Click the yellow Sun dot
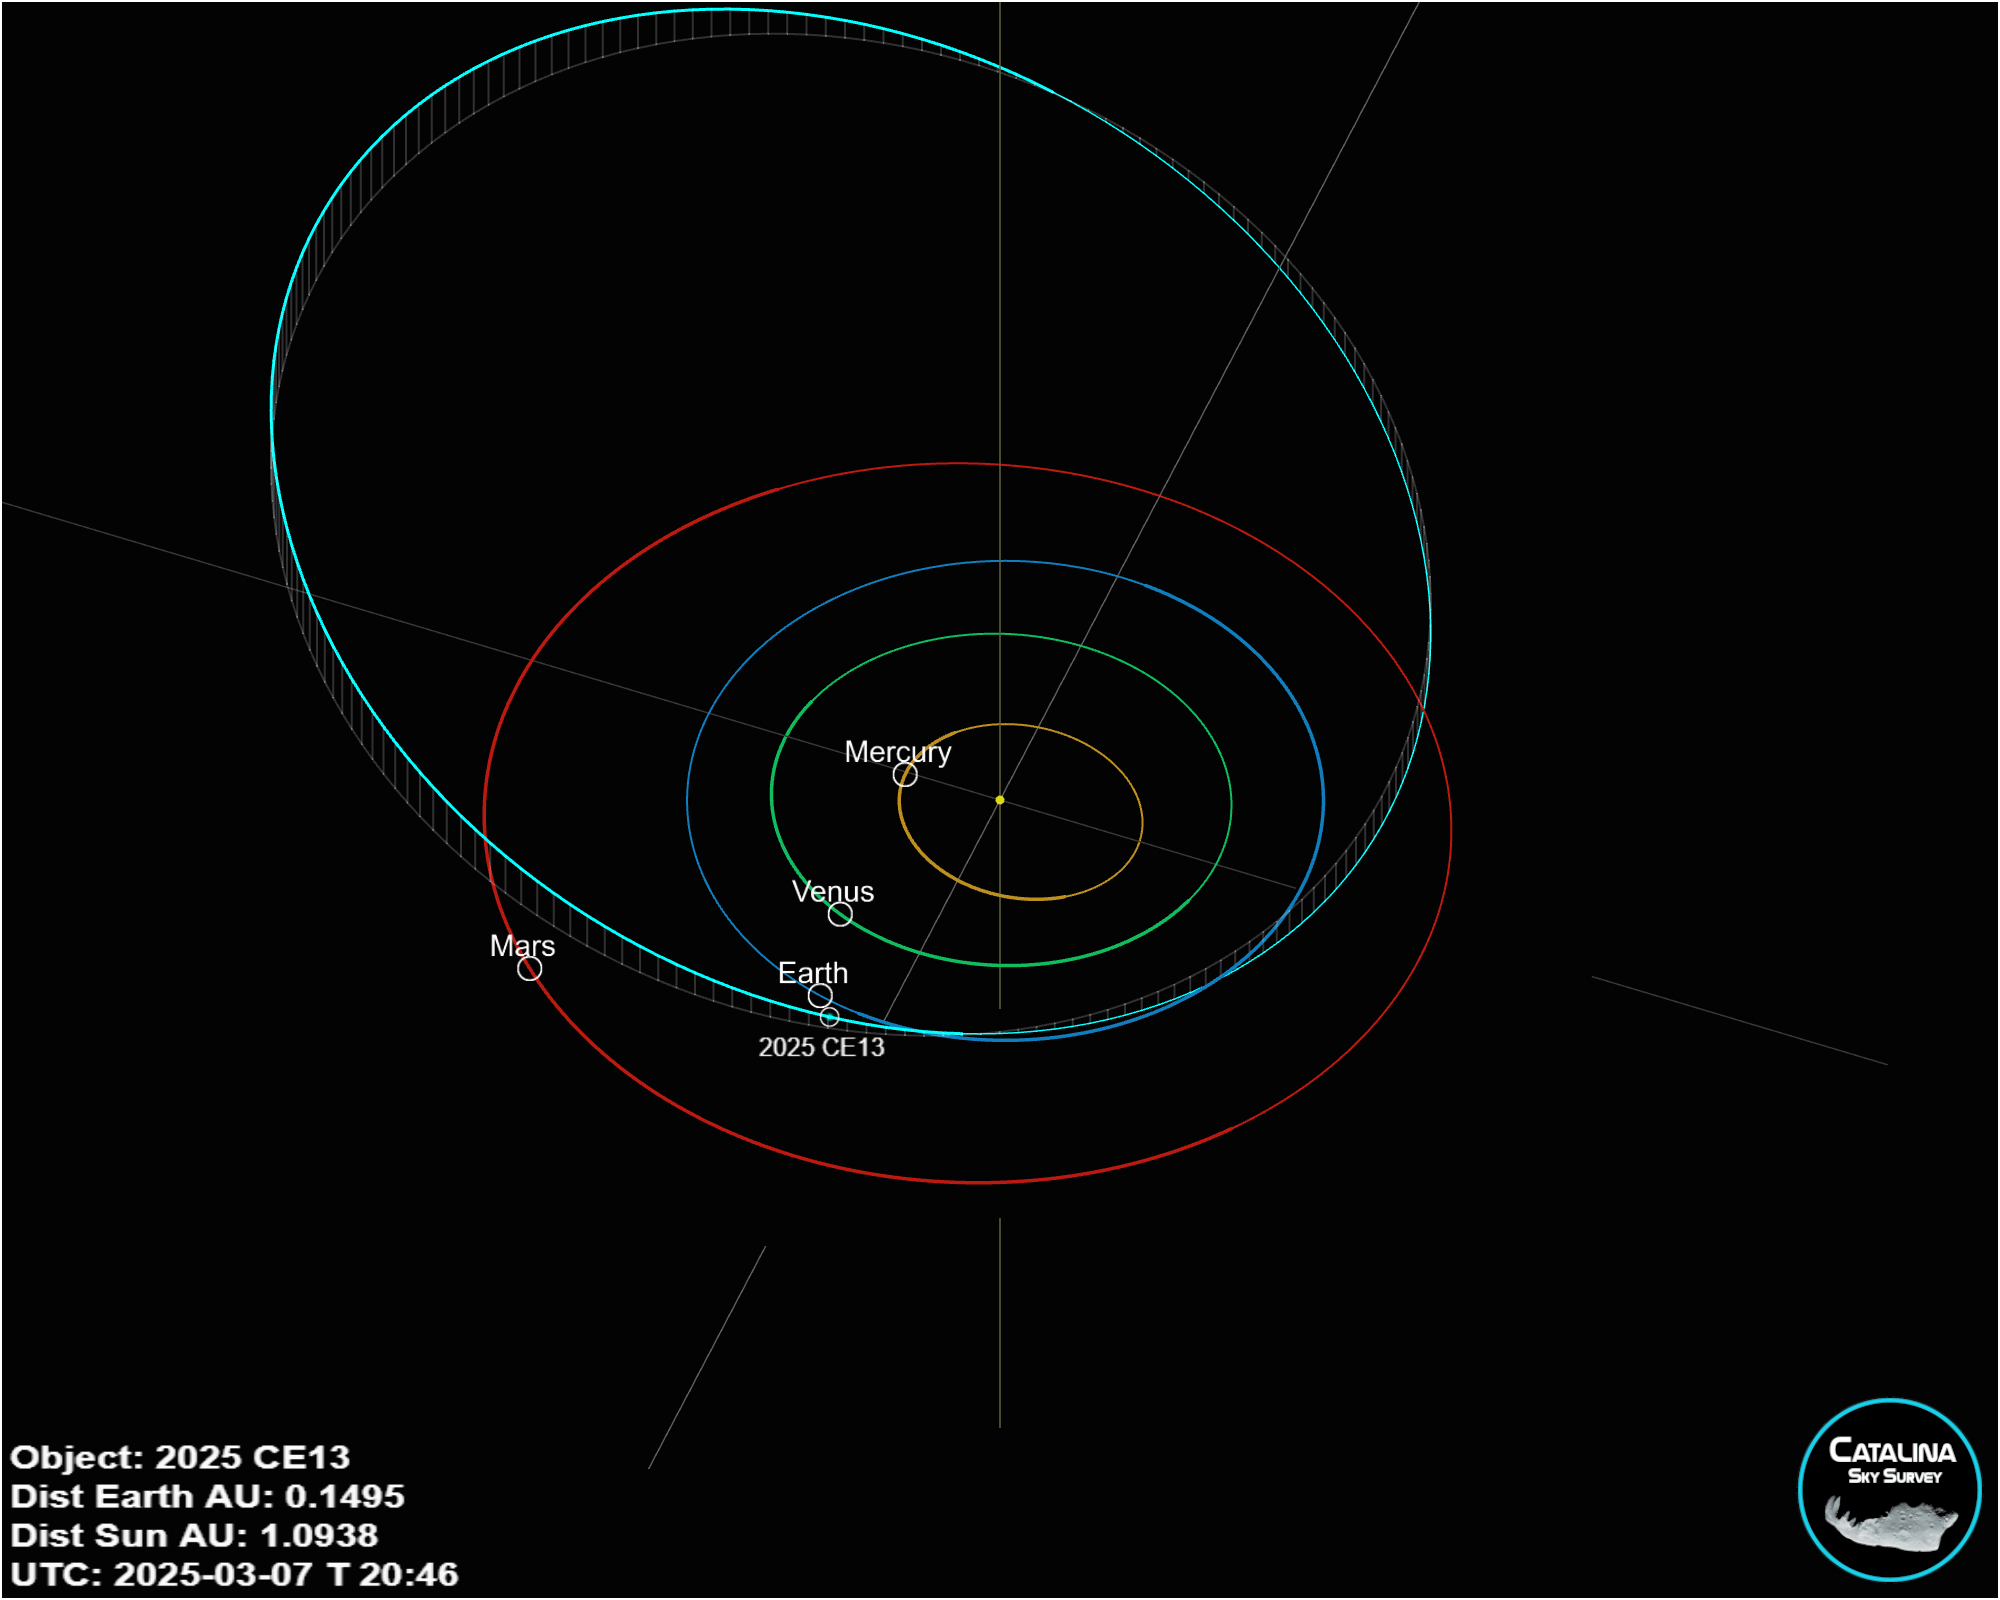Image resolution: width=2000 pixels, height=1600 pixels. (1000, 800)
